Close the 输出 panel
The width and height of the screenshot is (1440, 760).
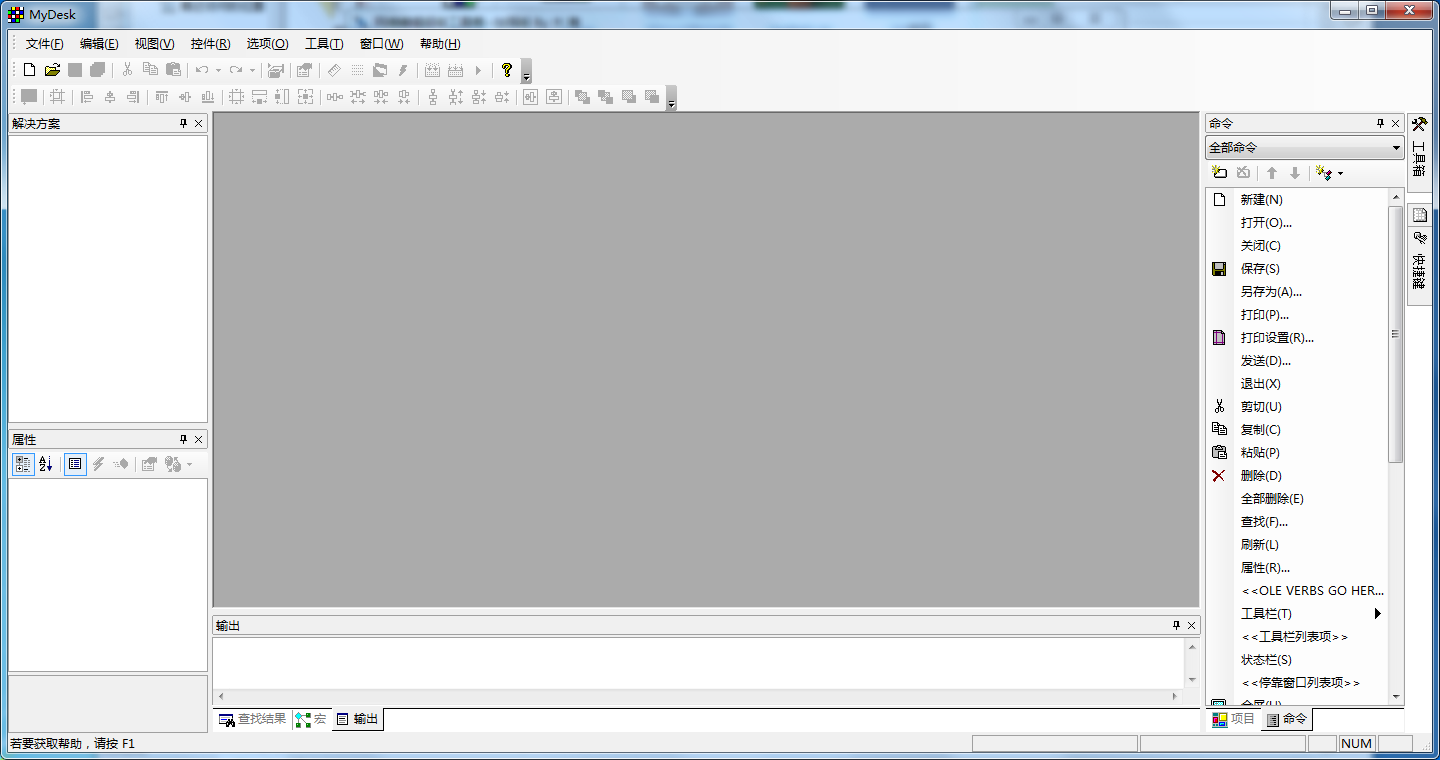tap(1191, 625)
